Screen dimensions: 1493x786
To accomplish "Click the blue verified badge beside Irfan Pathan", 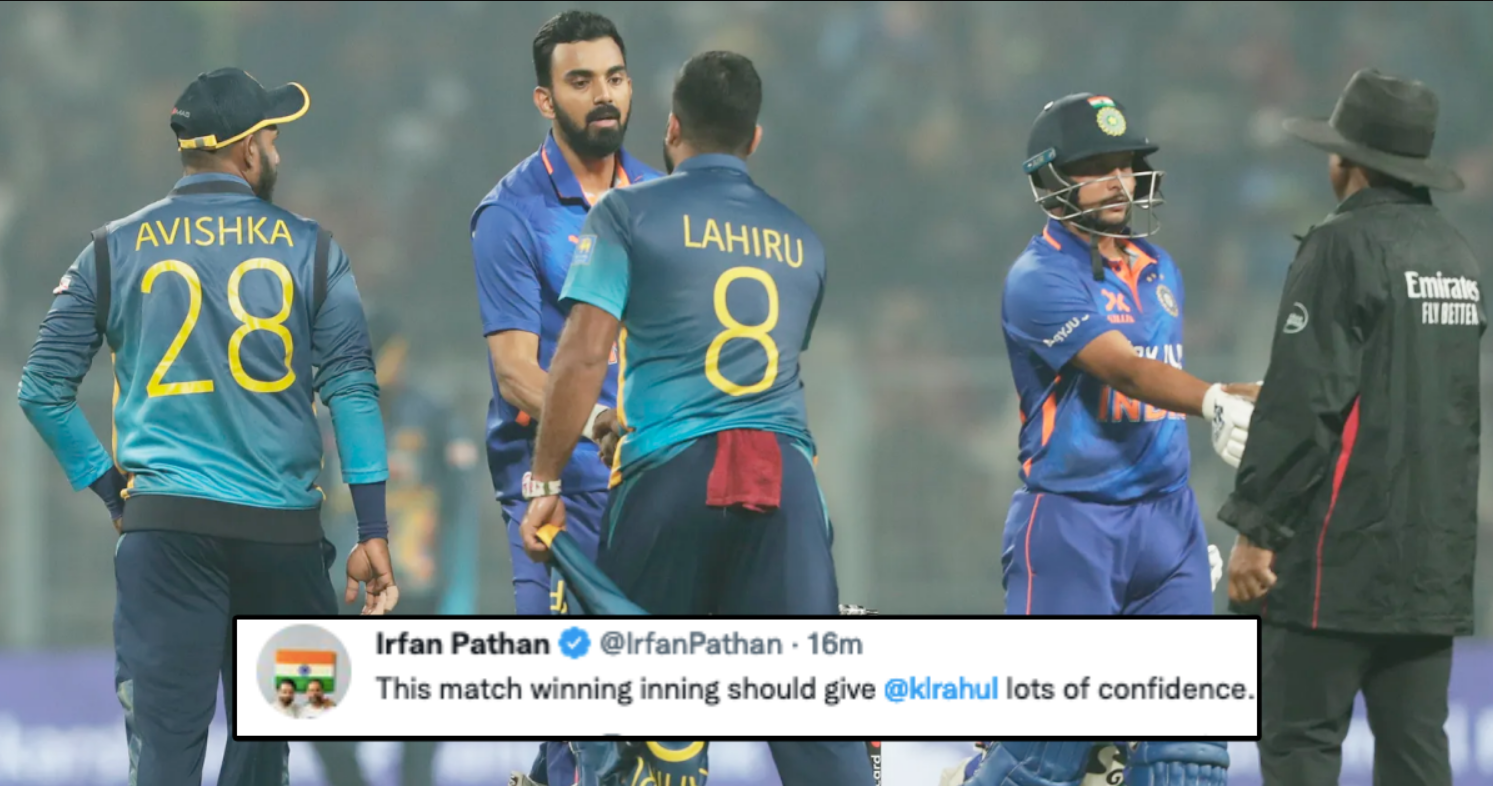I will (x=574, y=644).
